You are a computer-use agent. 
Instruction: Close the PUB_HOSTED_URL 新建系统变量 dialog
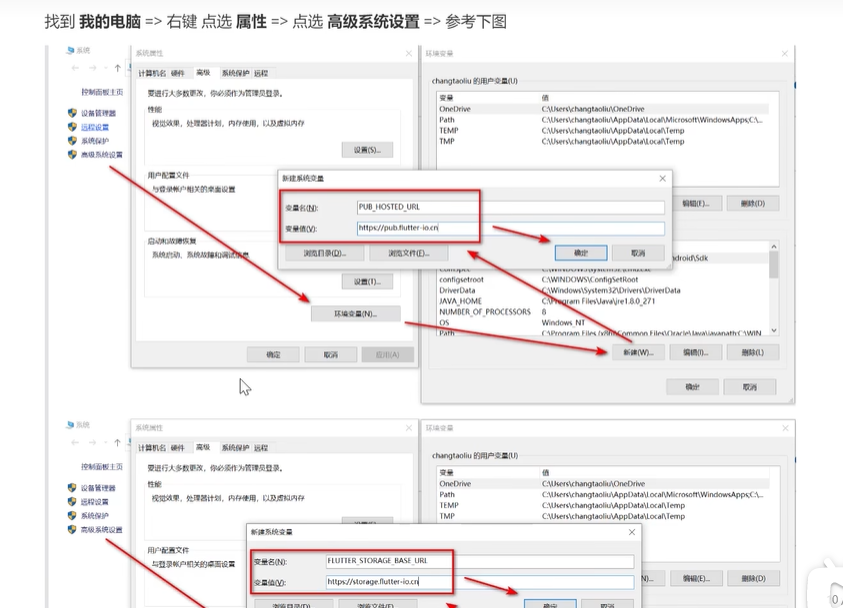coord(661,178)
